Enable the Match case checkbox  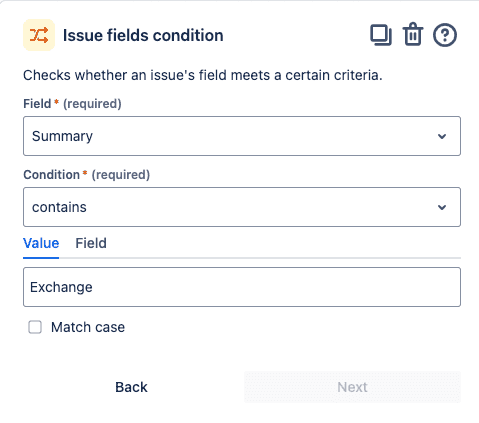coord(35,327)
